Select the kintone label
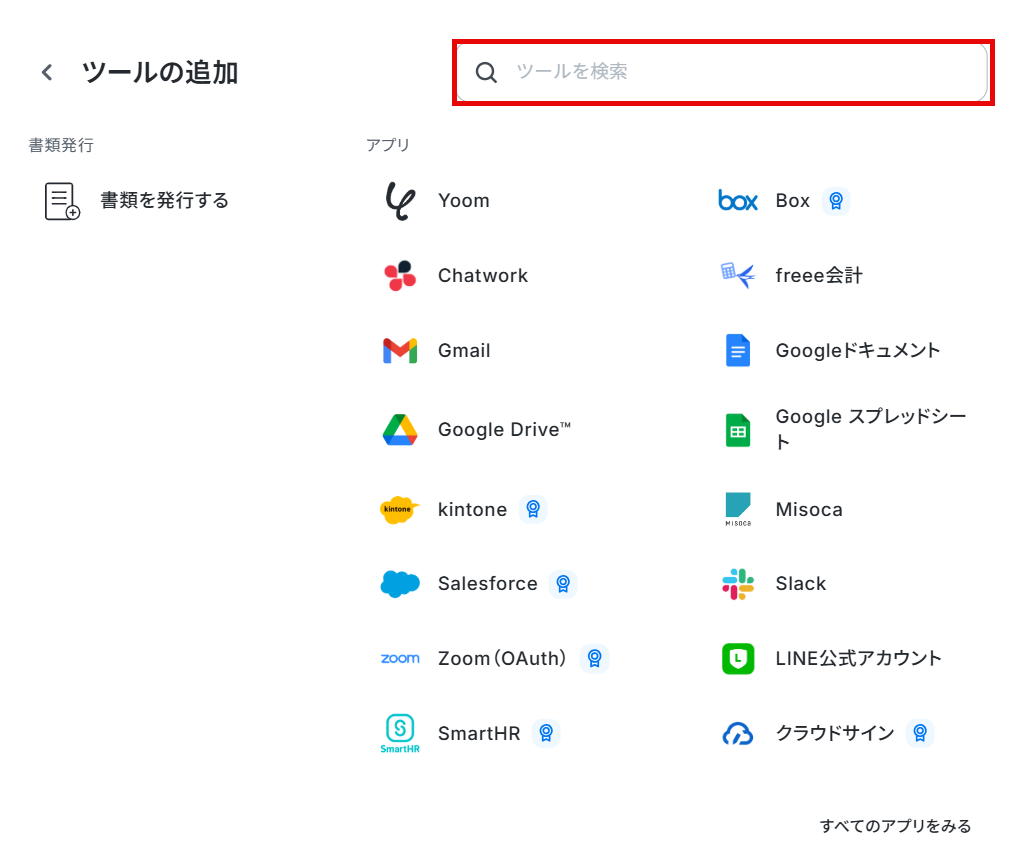 (472, 509)
